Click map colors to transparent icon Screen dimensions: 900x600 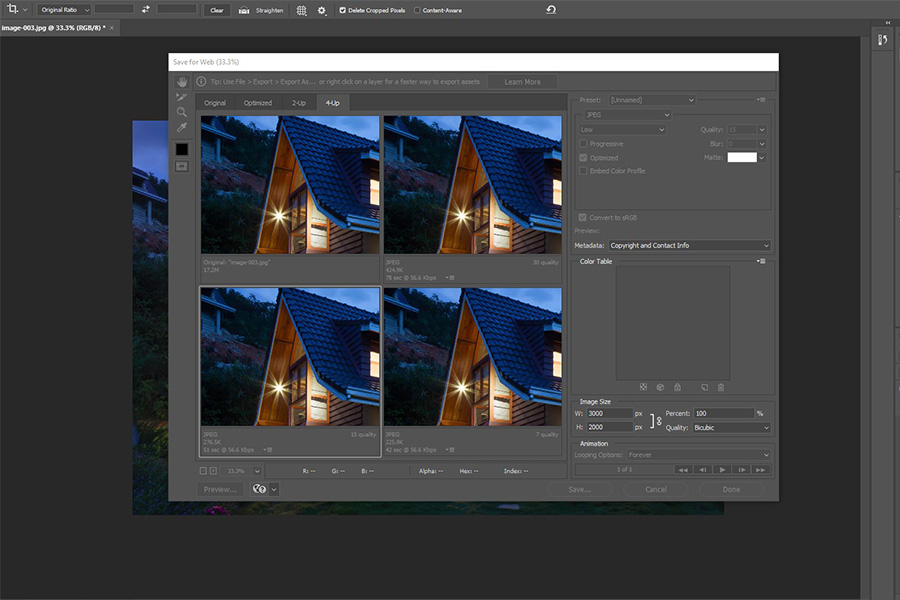pos(643,388)
